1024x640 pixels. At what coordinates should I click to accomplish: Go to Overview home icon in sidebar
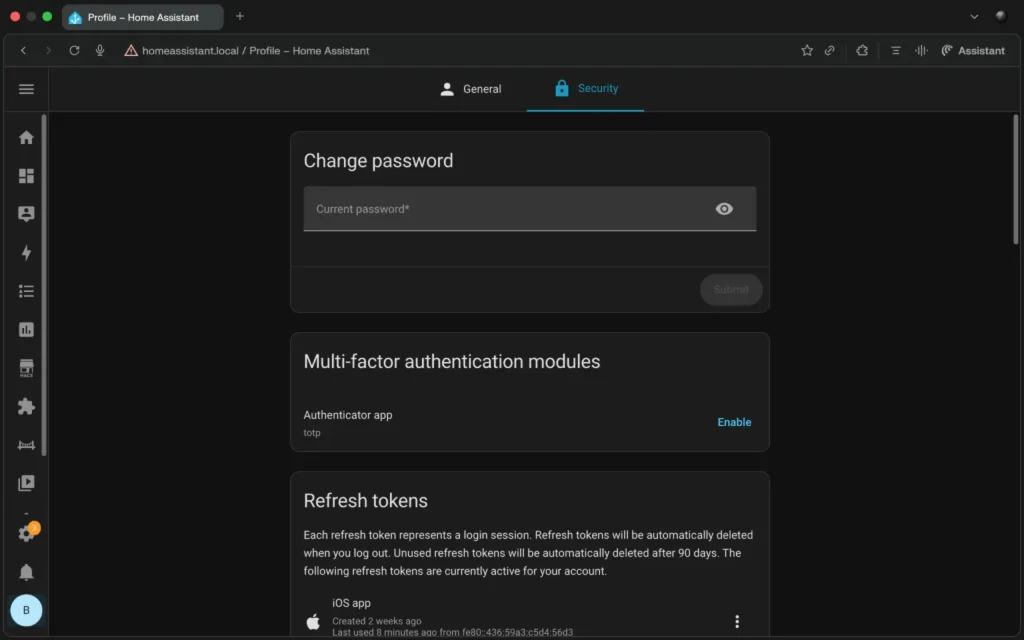(x=26, y=137)
